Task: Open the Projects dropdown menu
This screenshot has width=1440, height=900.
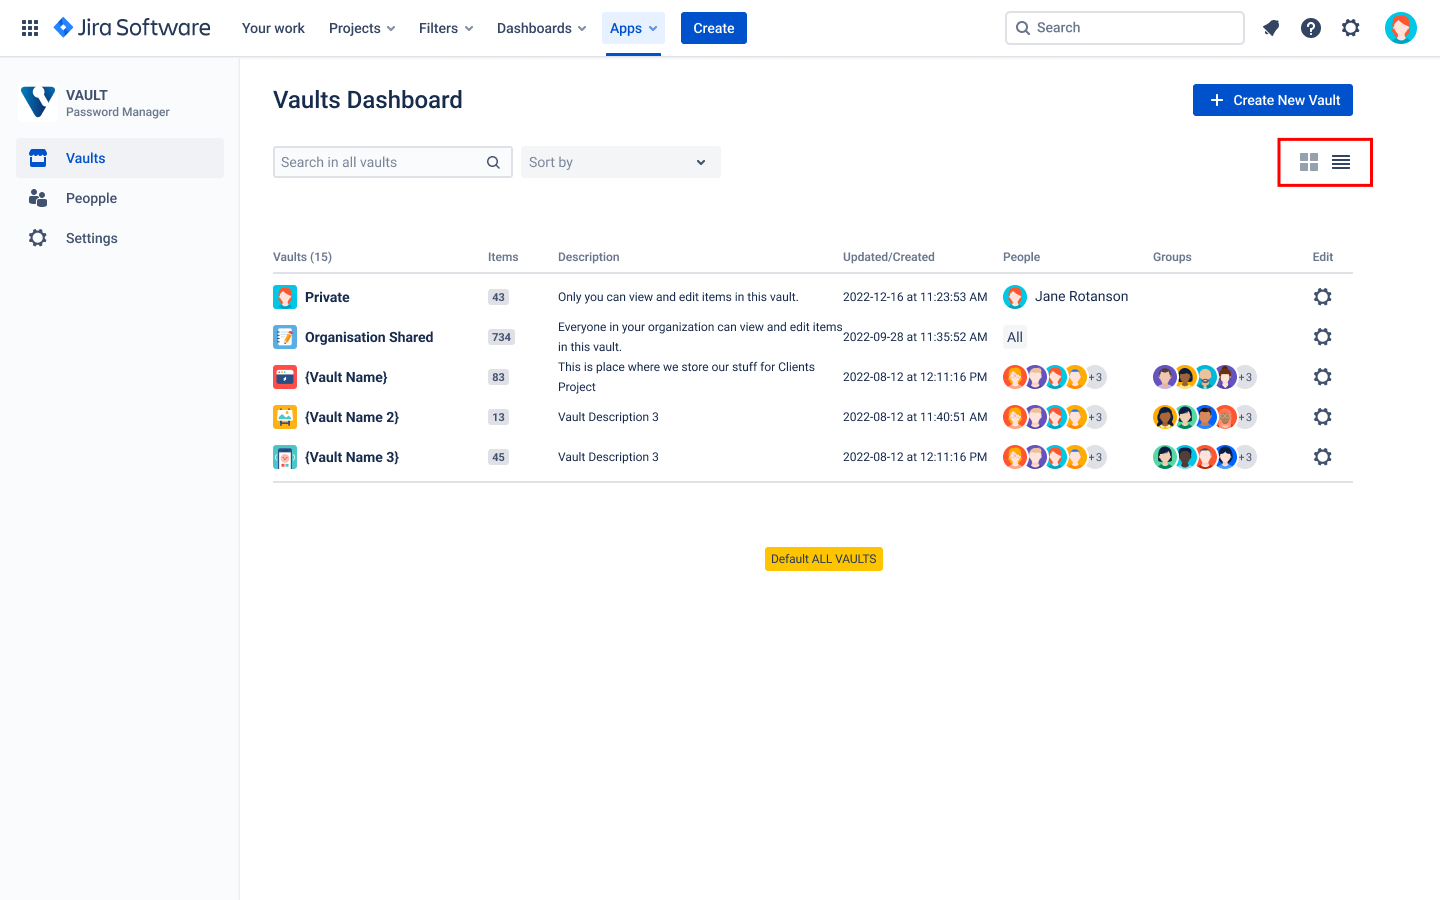Action: click(x=362, y=28)
